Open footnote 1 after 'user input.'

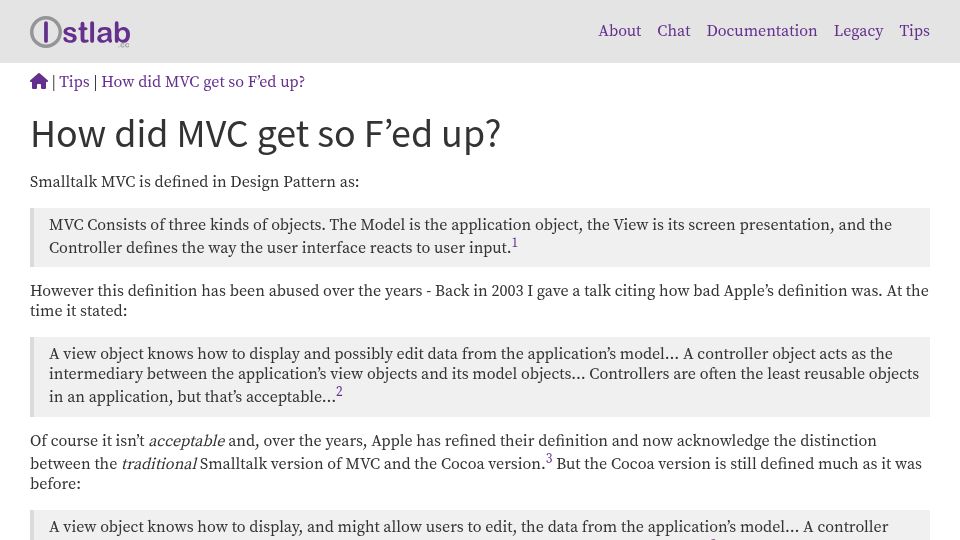[x=515, y=243]
